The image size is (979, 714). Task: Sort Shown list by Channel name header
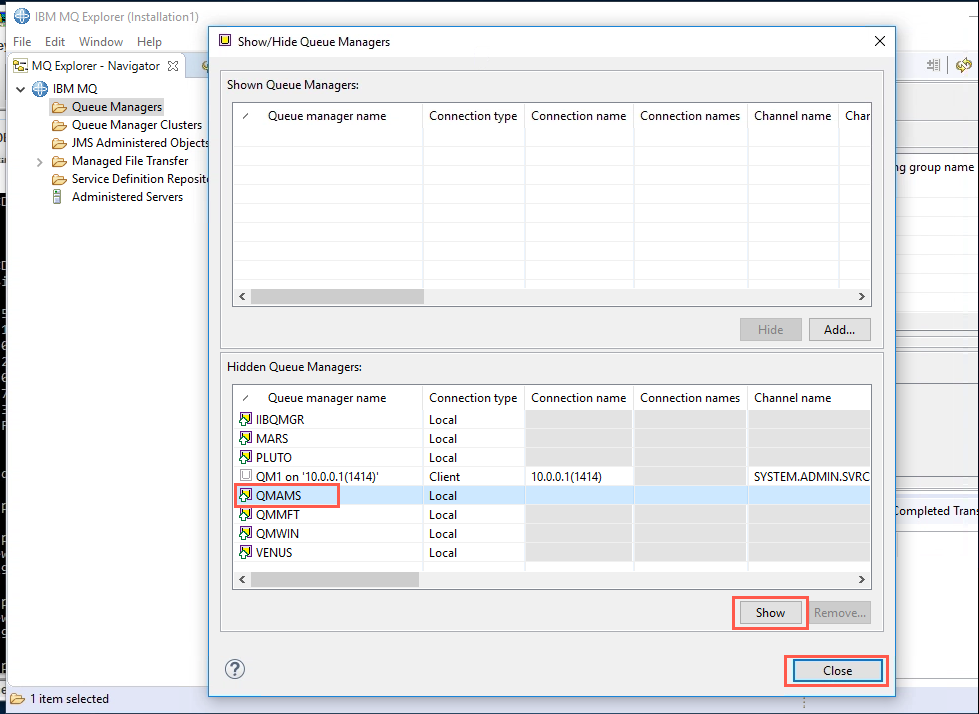[x=792, y=116]
